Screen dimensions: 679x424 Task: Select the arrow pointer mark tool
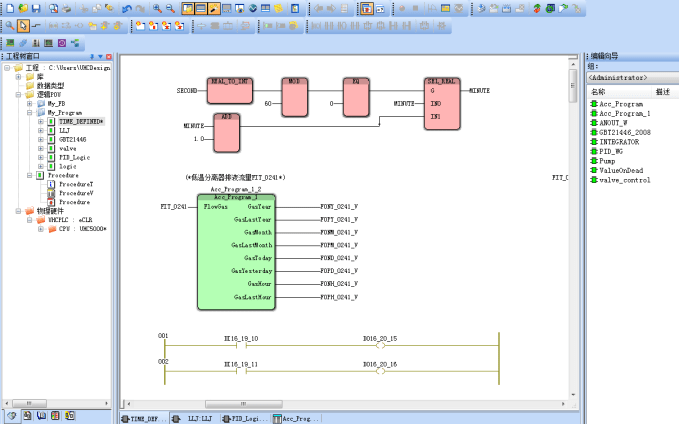[23, 26]
